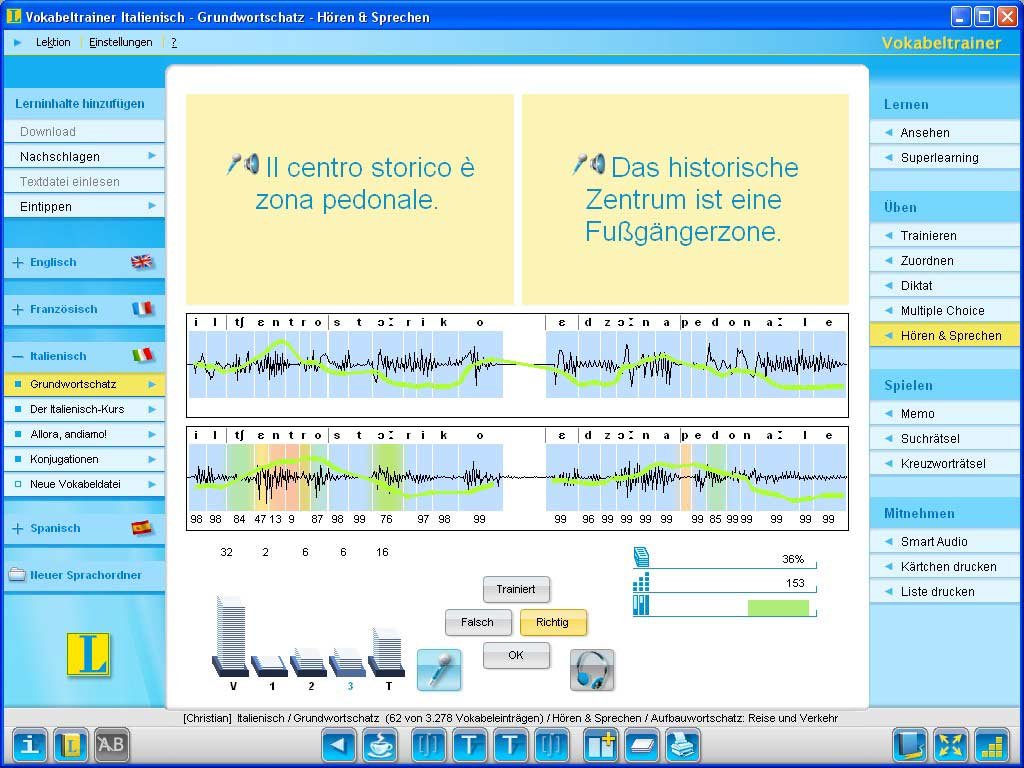This screenshot has width=1024, height=768.
Task: Click the microphone record button
Action: (439, 669)
